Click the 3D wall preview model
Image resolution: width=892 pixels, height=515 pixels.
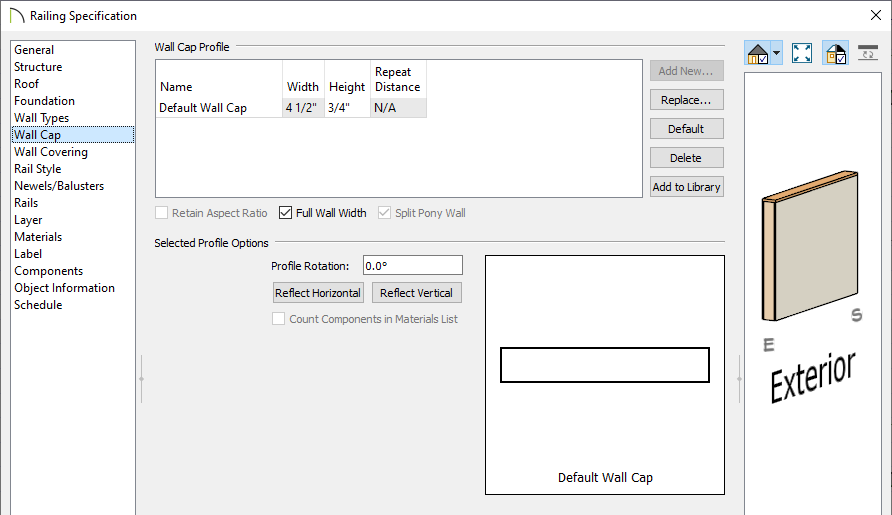[x=810, y=246]
